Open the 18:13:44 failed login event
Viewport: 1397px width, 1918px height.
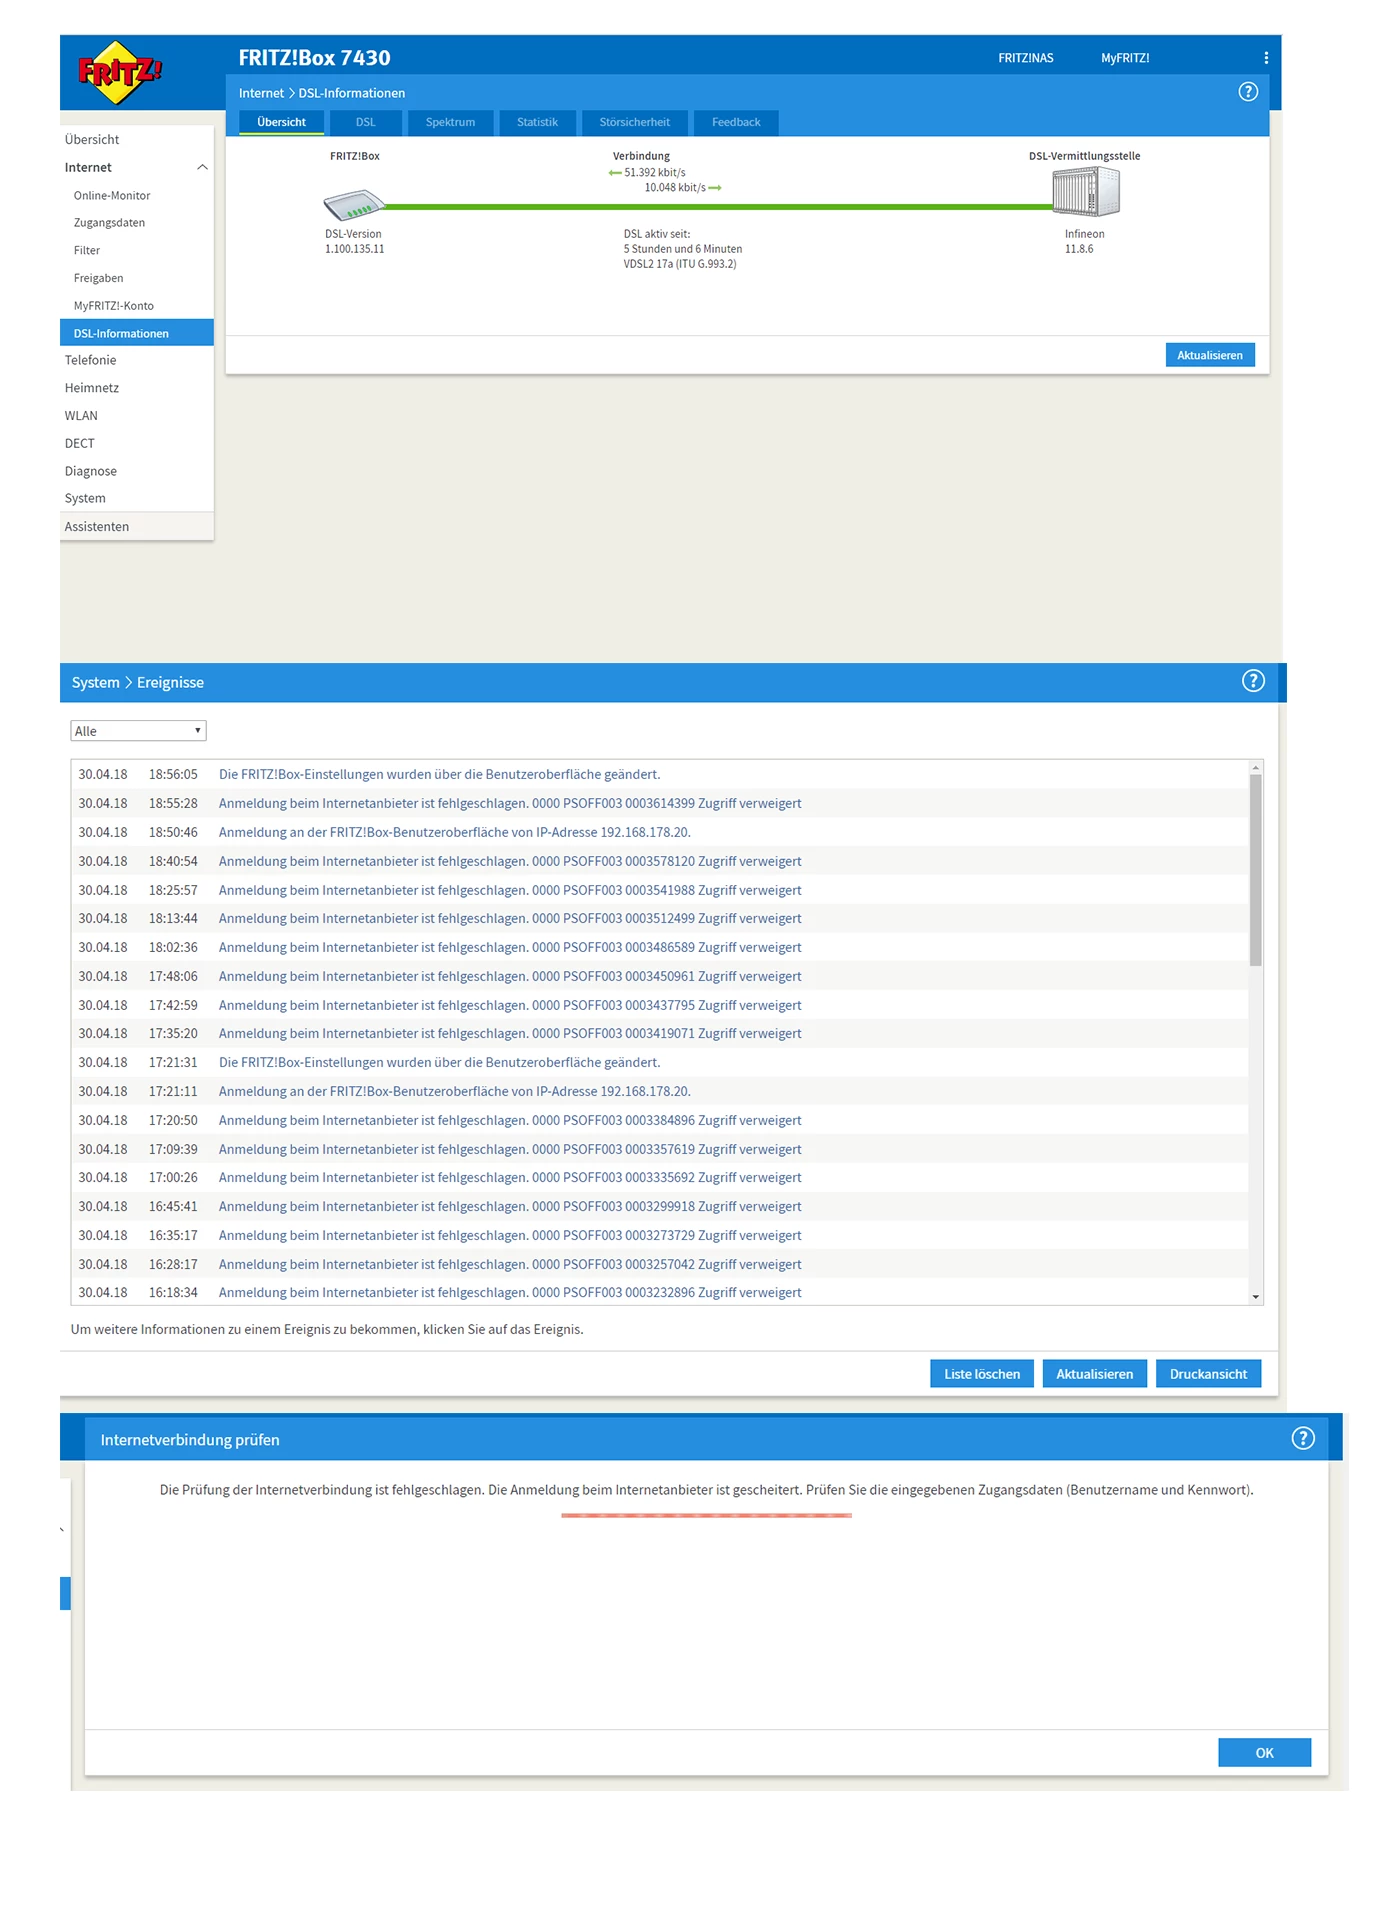click(x=660, y=918)
